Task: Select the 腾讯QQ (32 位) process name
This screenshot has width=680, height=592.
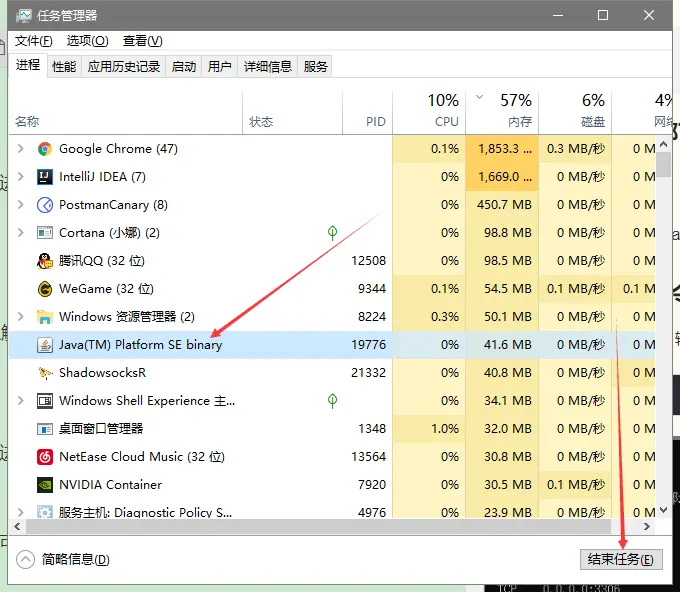Action: pos(102,261)
